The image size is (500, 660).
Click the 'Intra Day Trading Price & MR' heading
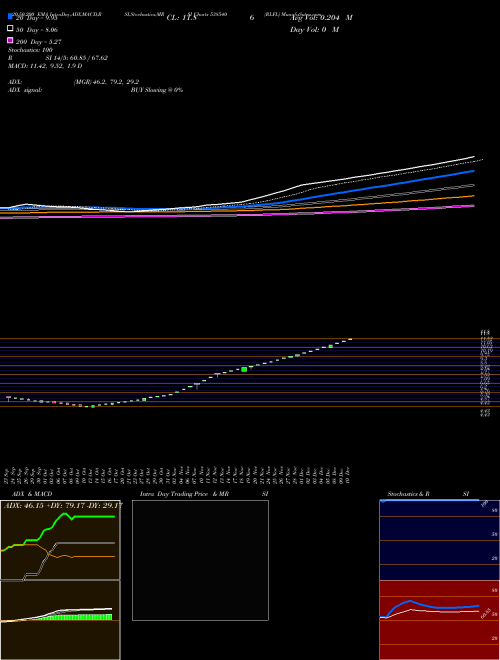[x=184, y=494]
